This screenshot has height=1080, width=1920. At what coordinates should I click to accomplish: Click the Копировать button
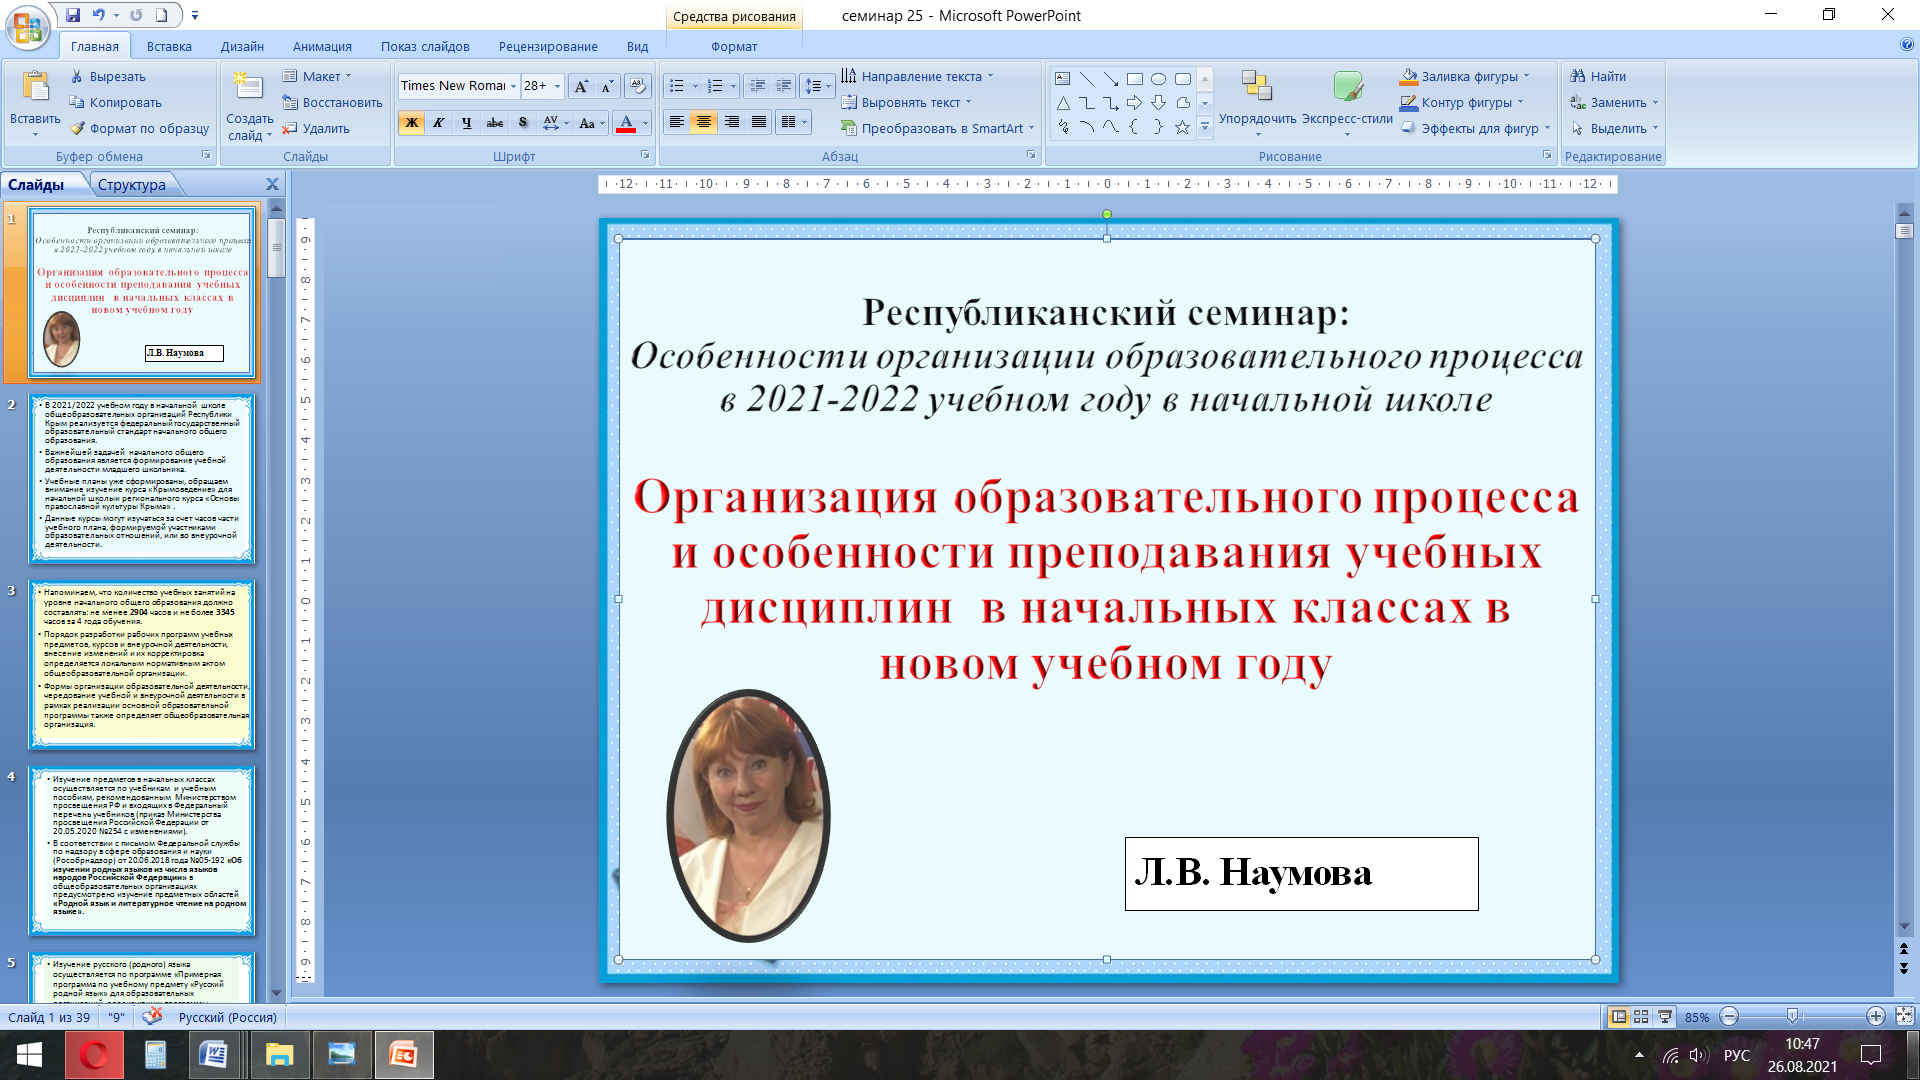point(115,102)
